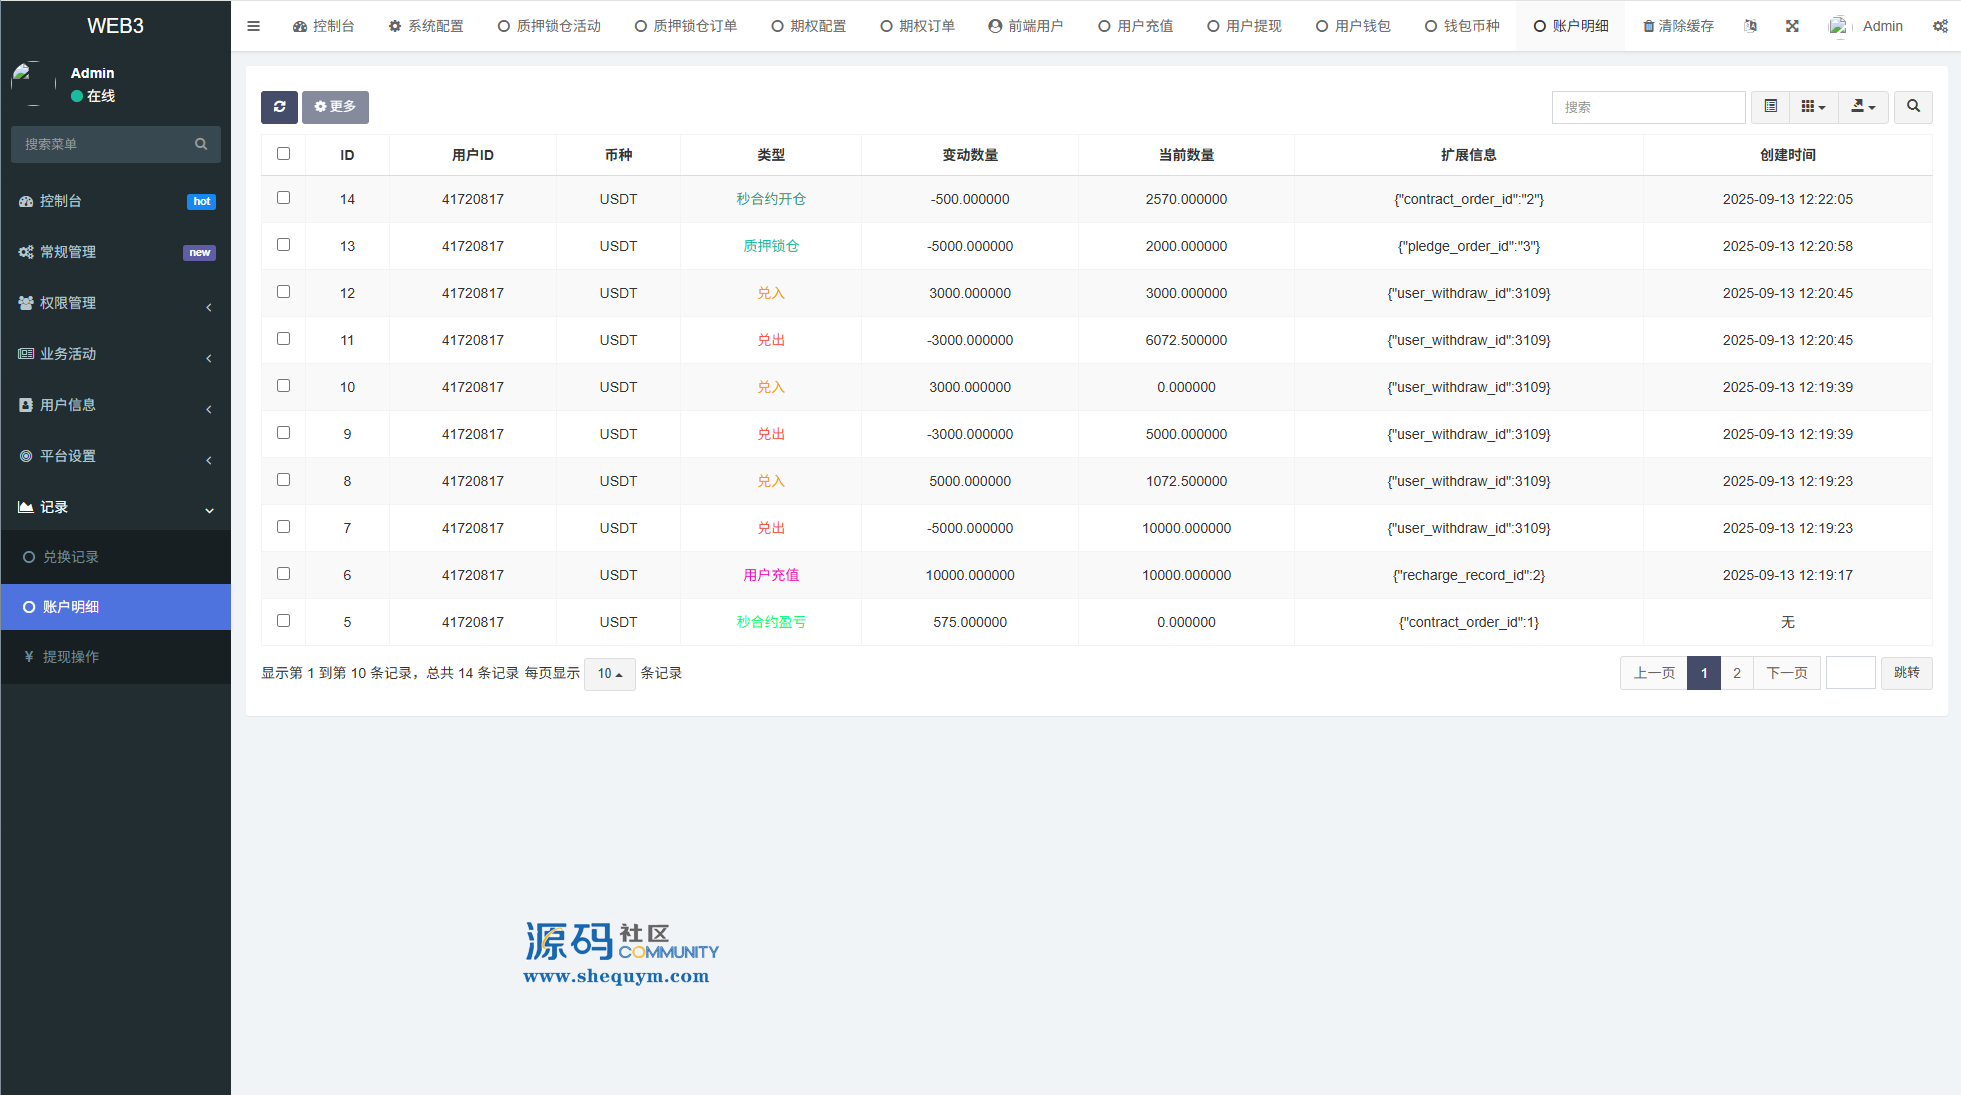Open settings gears icon in the top right
Viewport: 1961px width, 1095px height.
click(x=1940, y=26)
